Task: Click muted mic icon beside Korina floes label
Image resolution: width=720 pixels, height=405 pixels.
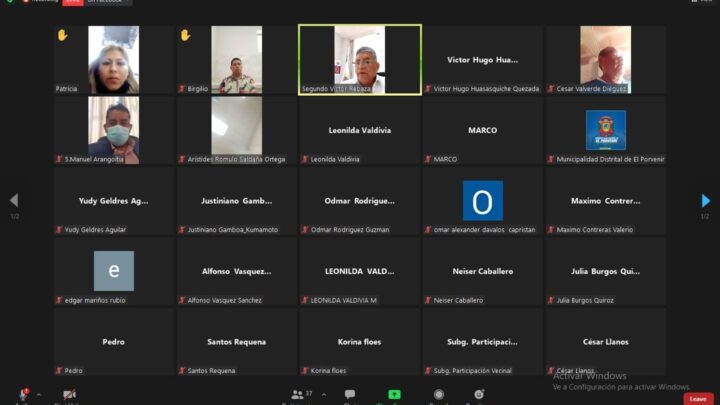Action: tap(305, 370)
